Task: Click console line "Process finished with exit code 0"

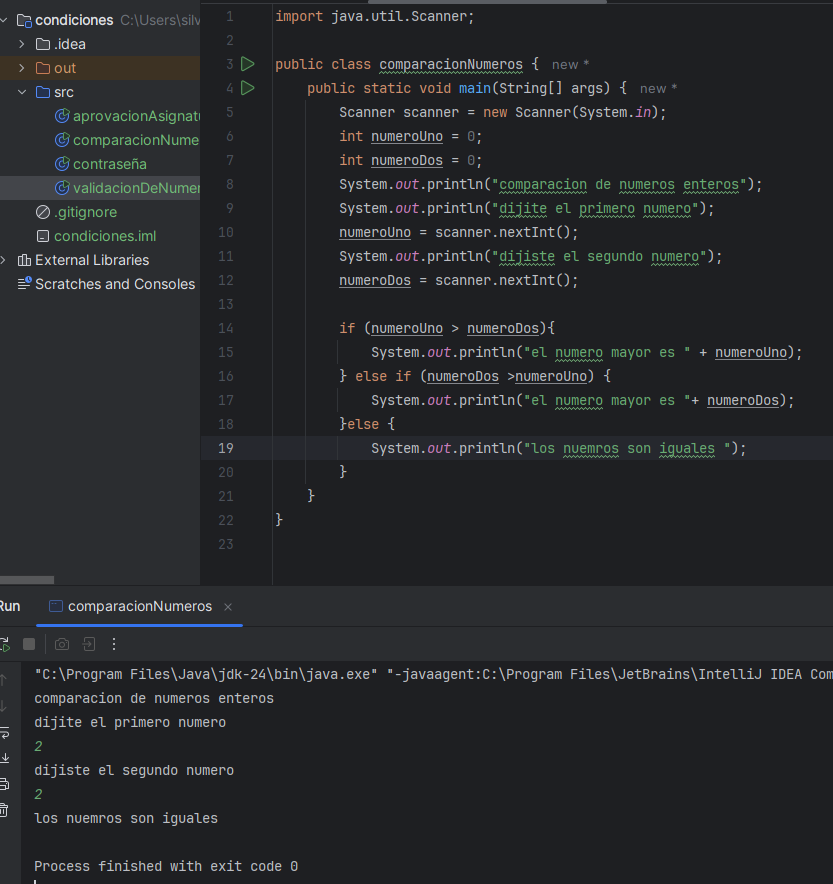Action: click(x=166, y=867)
